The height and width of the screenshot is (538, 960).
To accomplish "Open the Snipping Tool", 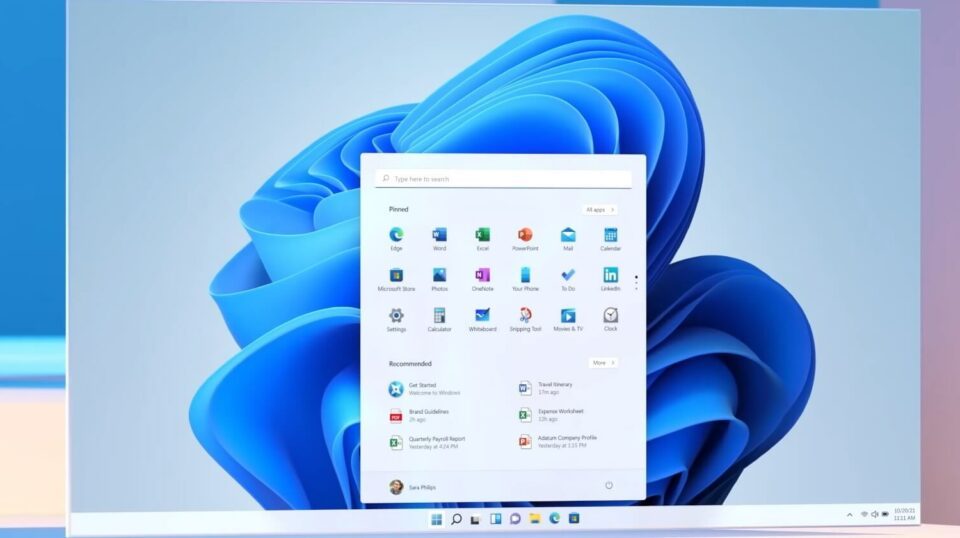I will (x=525, y=319).
